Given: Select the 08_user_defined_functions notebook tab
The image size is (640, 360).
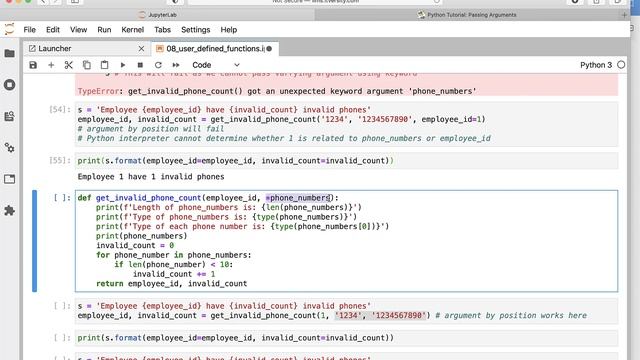Looking at the screenshot, I should click(x=215, y=49).
